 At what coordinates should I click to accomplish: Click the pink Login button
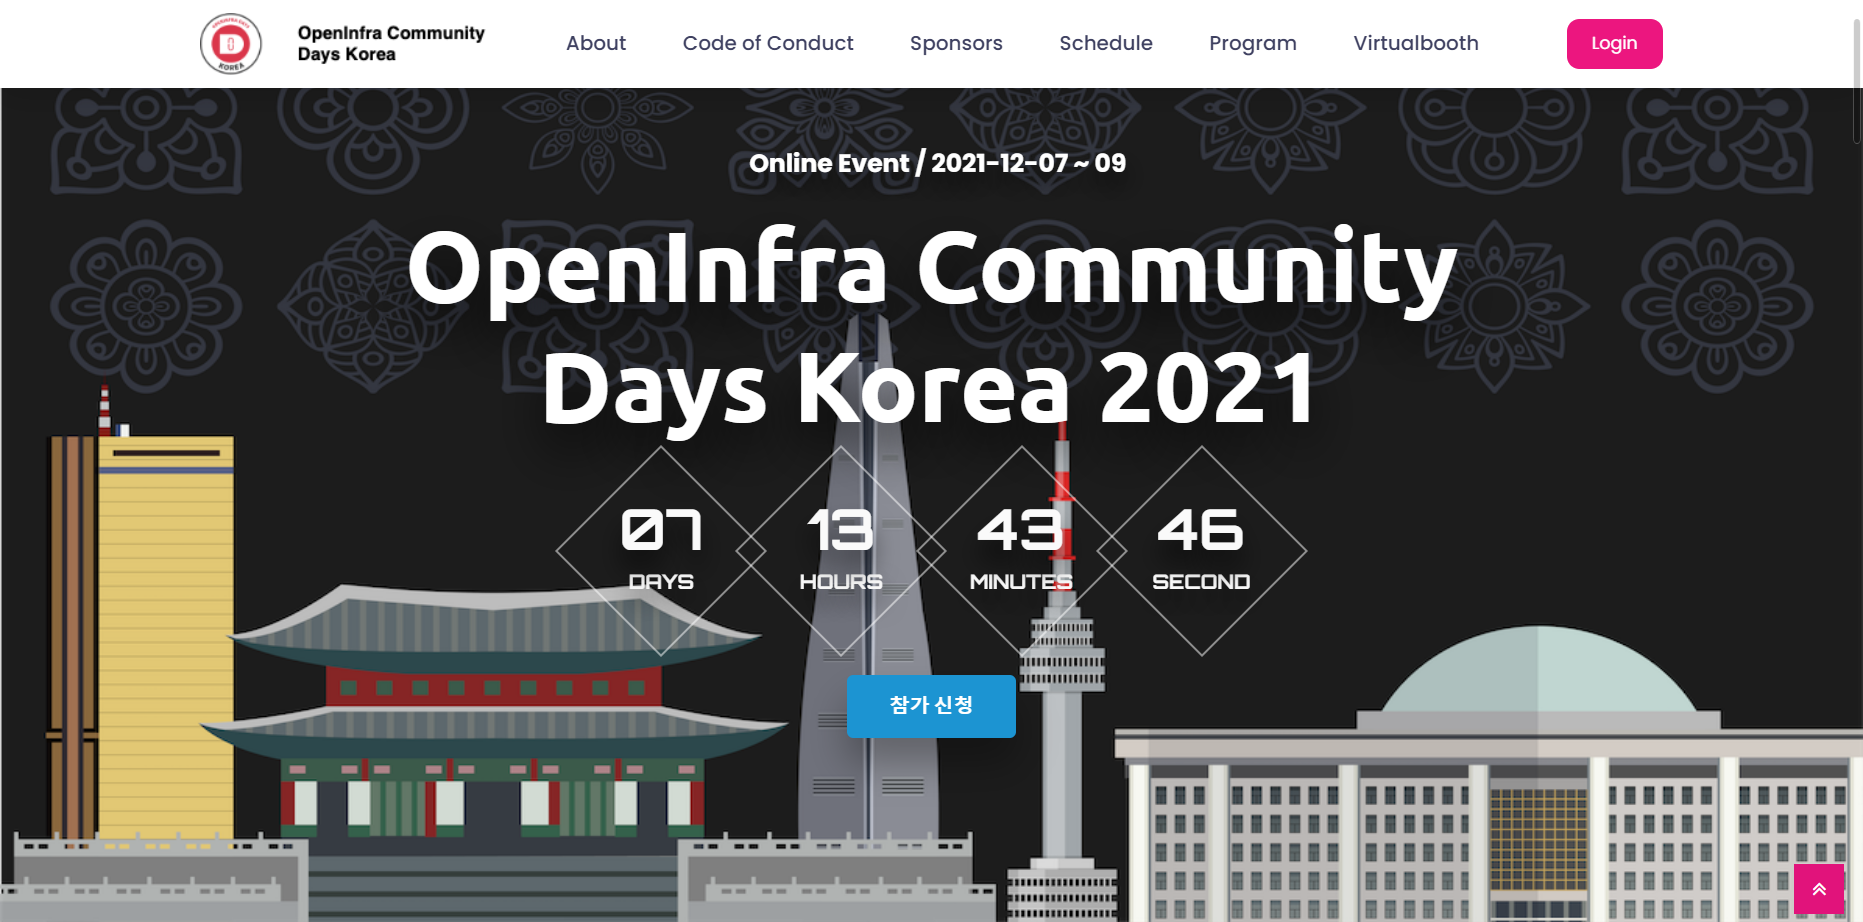click(1614, 44)
